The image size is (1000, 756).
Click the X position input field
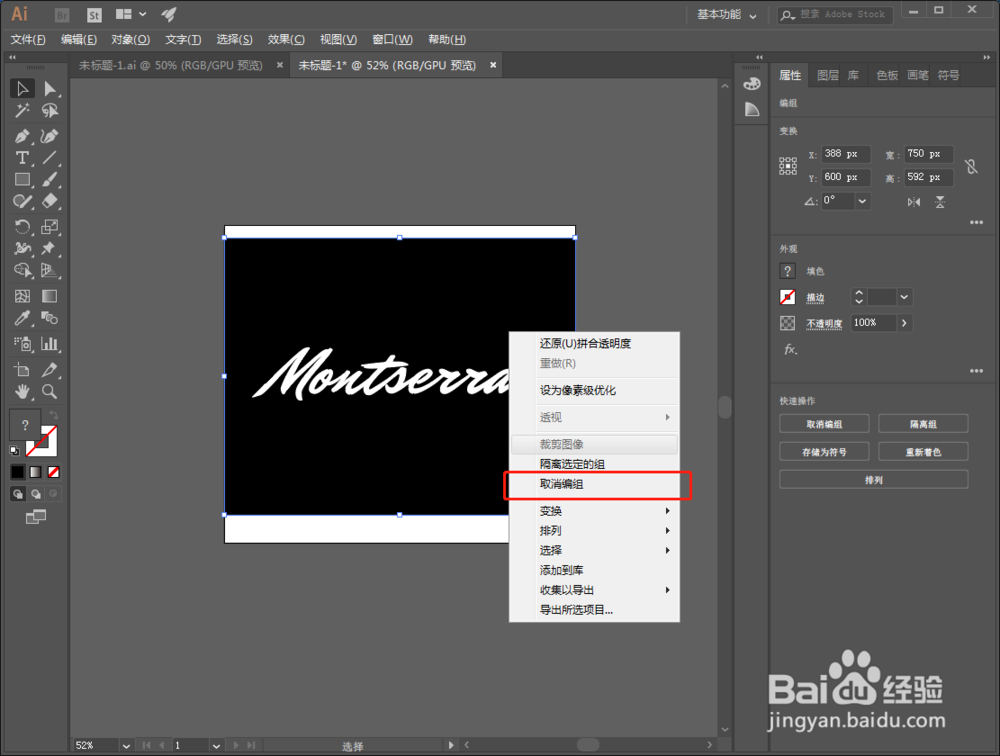coord(845,154)
